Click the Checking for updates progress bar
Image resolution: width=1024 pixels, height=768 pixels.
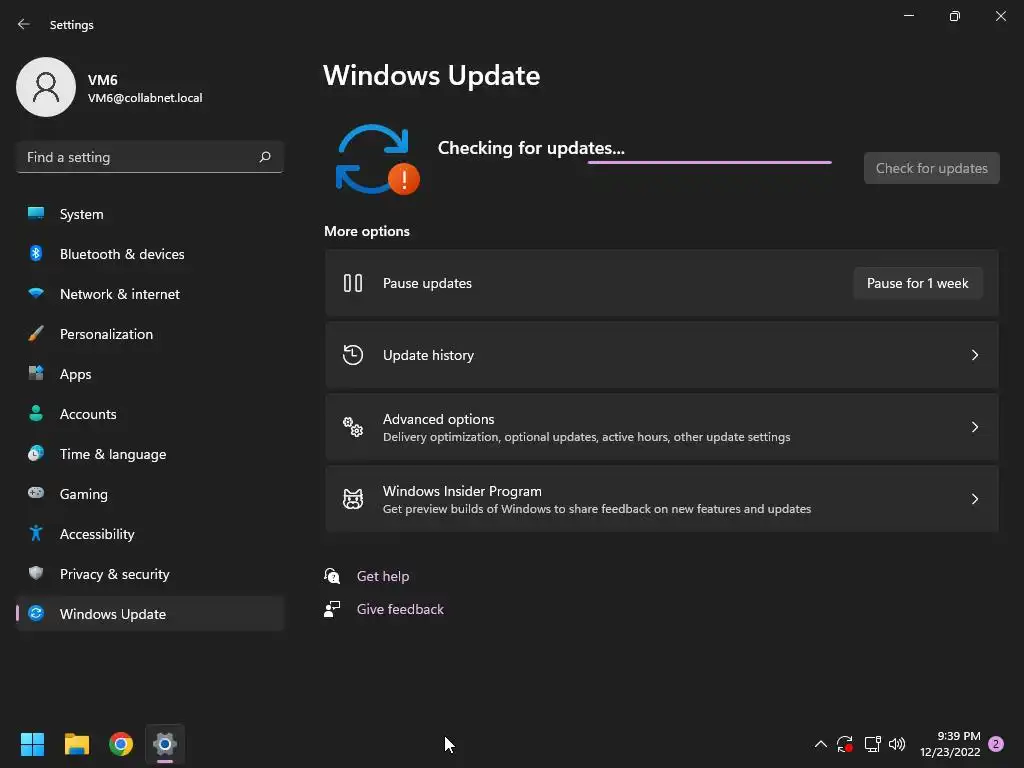(709, 162)
